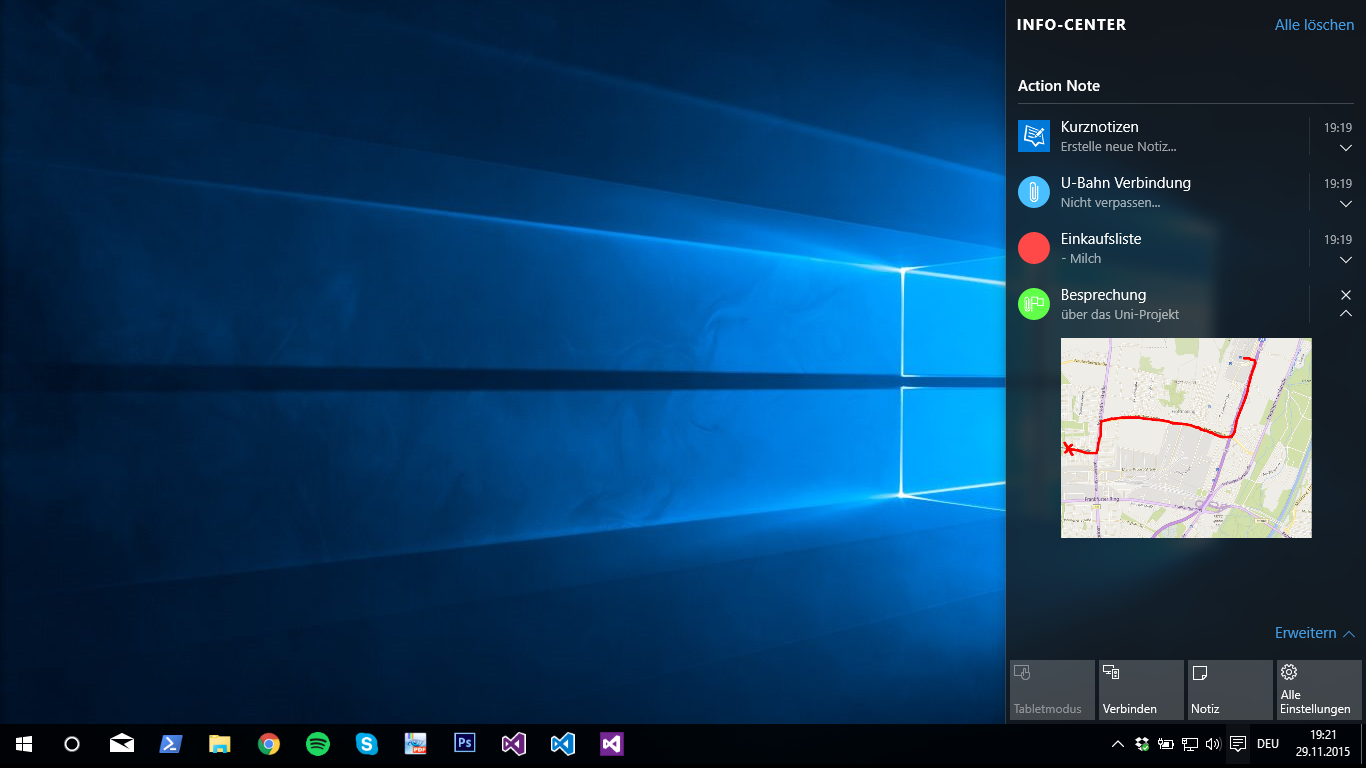
Task: Click the green Besprechung notification icon
Action: (x=1033, y=304)
